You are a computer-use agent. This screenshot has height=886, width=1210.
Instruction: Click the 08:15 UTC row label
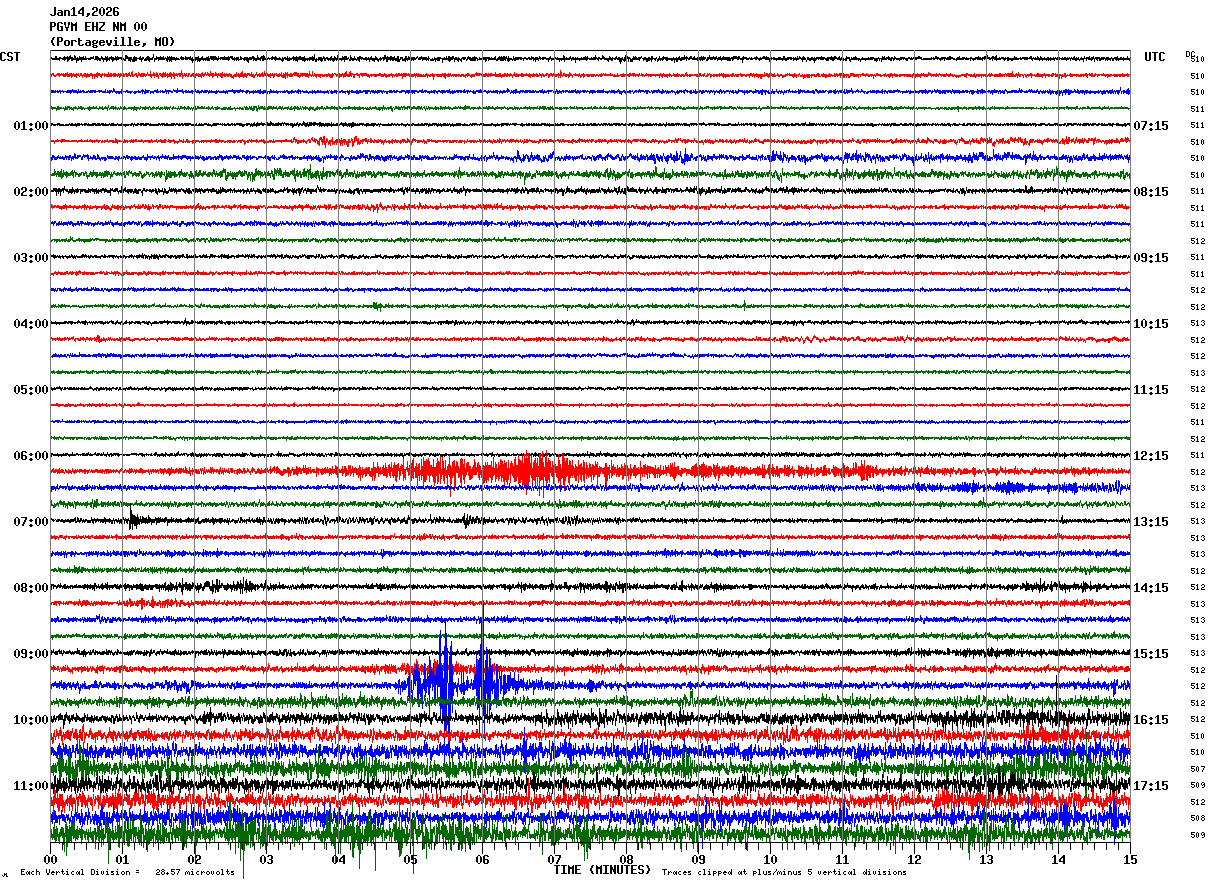1151,192
